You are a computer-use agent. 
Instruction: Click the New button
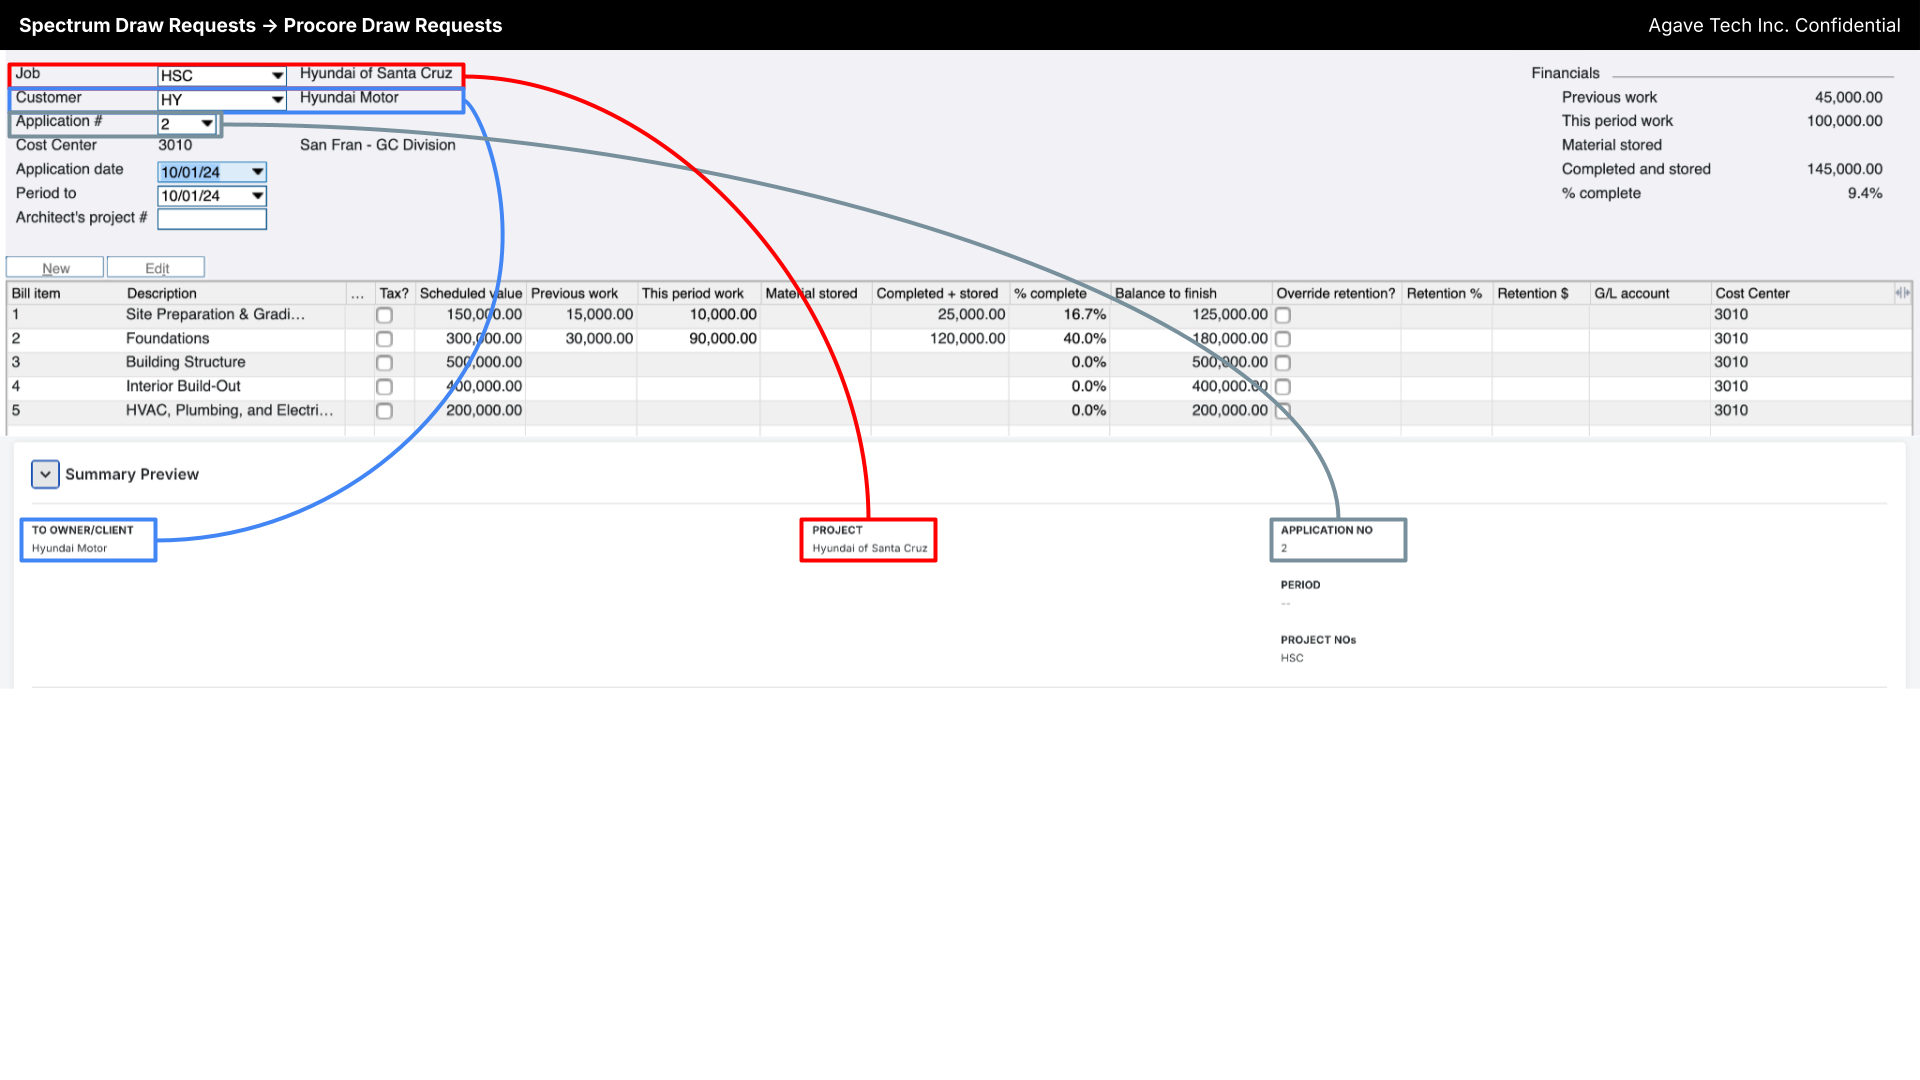55,268
